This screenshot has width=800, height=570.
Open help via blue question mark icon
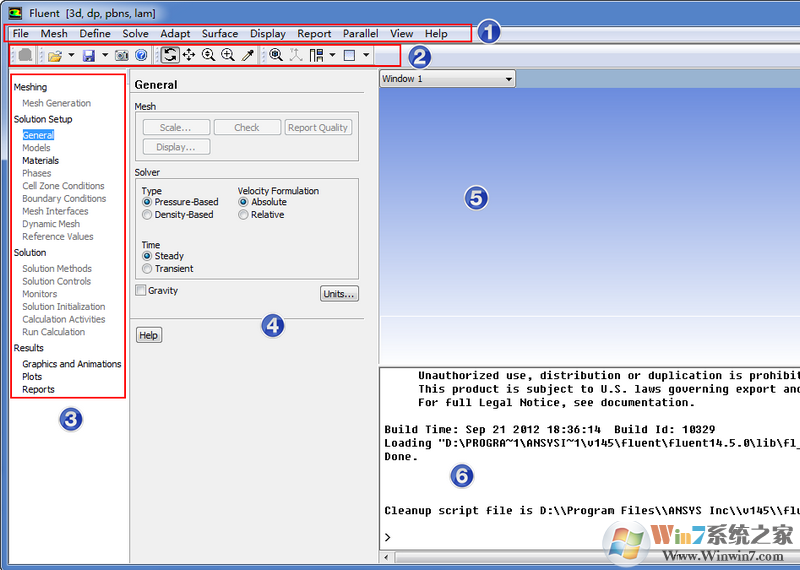click(141, 55)
